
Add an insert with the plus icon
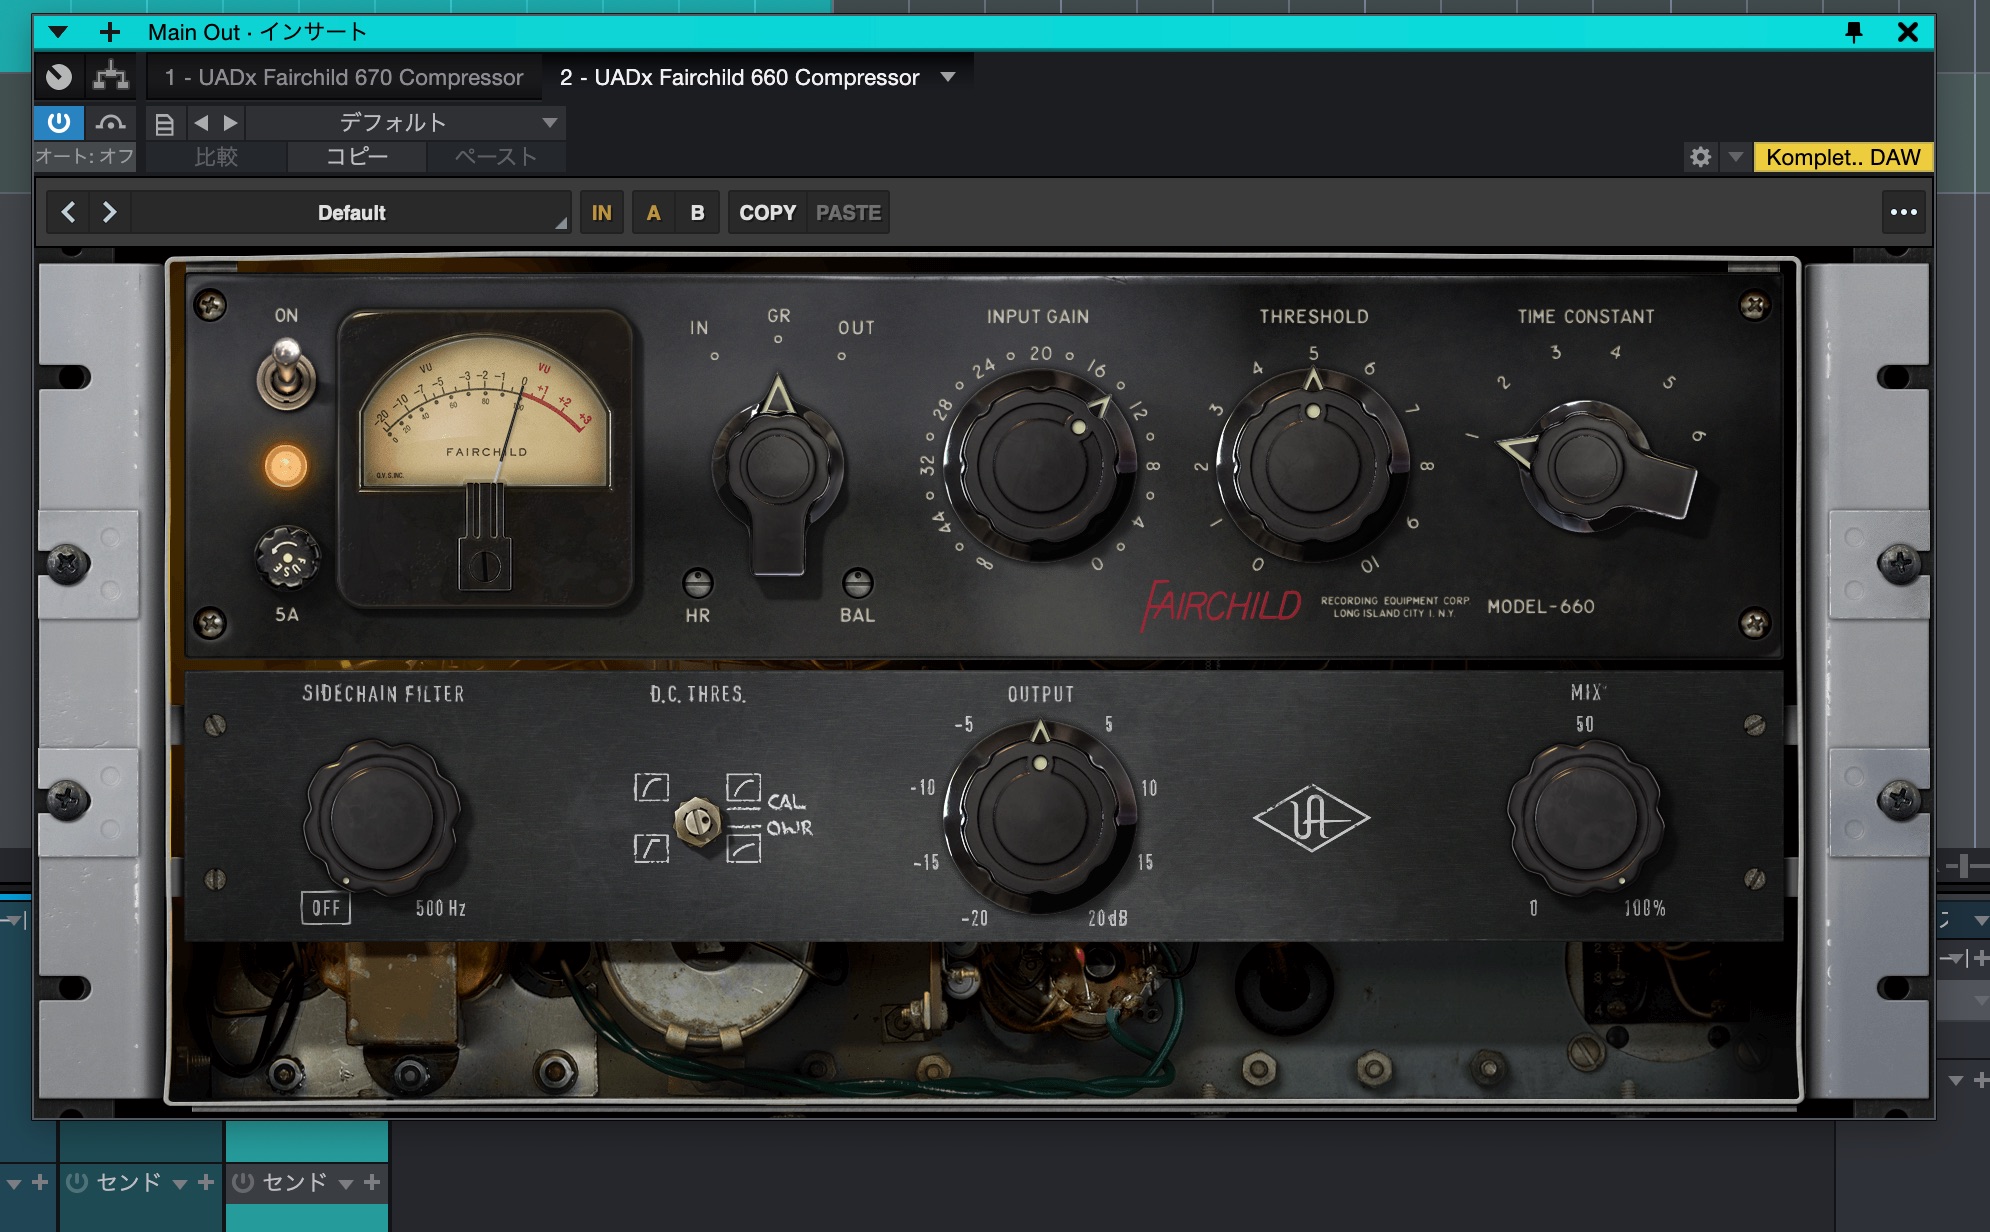tap(110, 32)
